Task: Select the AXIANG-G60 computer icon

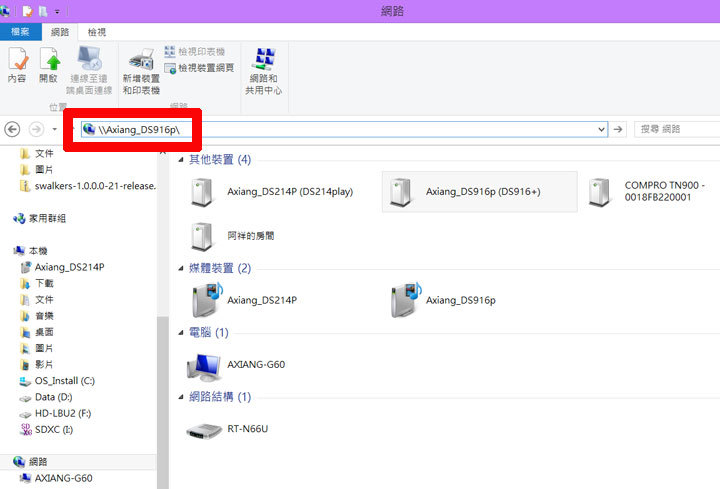Action: 204,367
